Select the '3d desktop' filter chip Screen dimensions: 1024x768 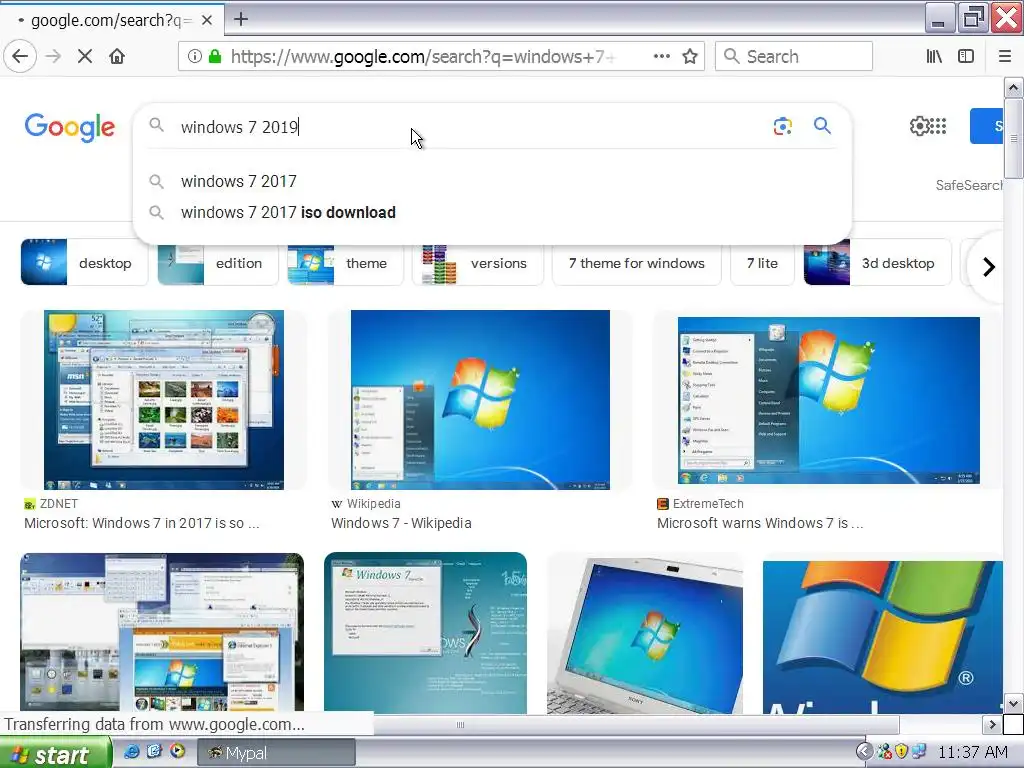(x=877, y=263)
